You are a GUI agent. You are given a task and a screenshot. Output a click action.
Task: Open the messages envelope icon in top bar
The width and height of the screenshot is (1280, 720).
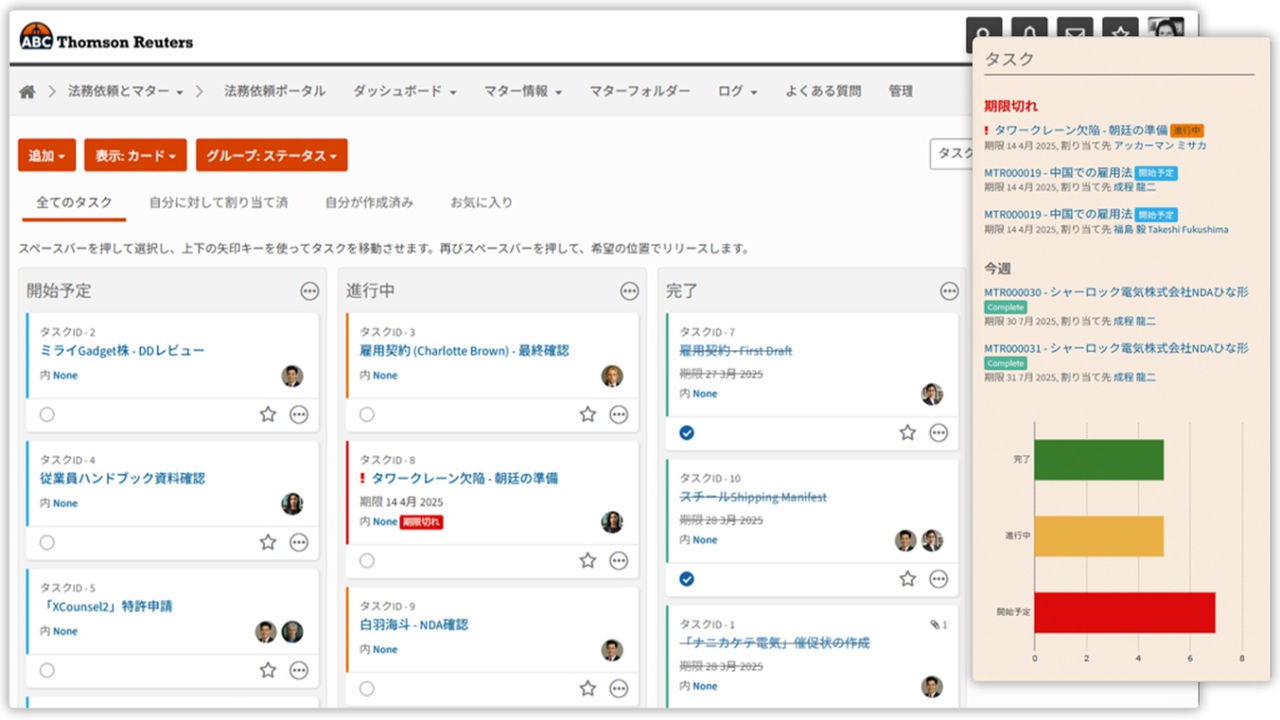tap(1075, 31)
